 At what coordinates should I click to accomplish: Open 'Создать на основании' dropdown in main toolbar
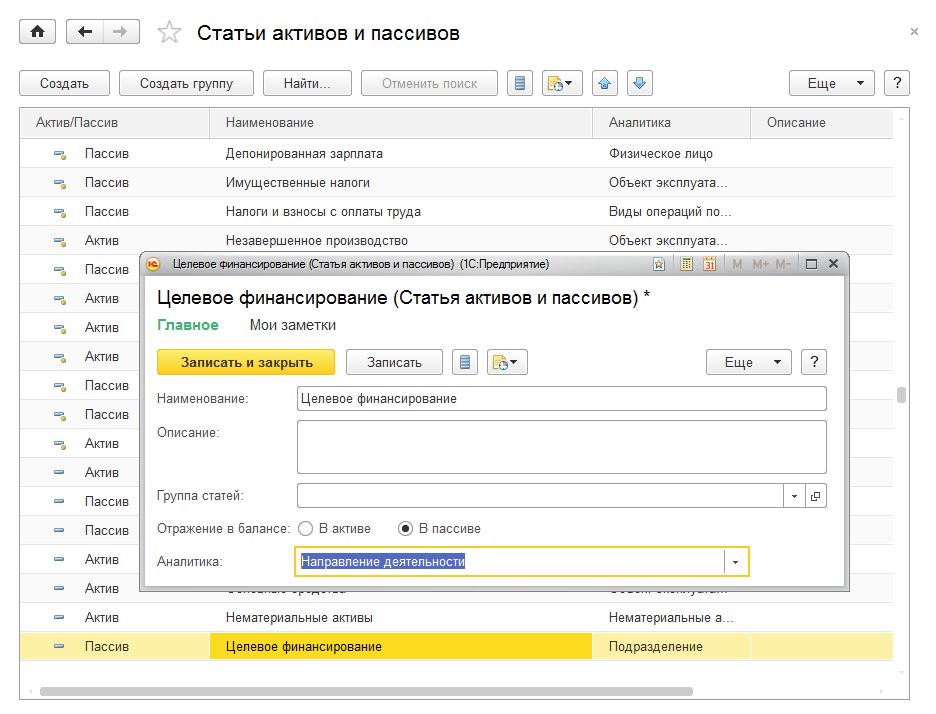(x=562, y=83)
